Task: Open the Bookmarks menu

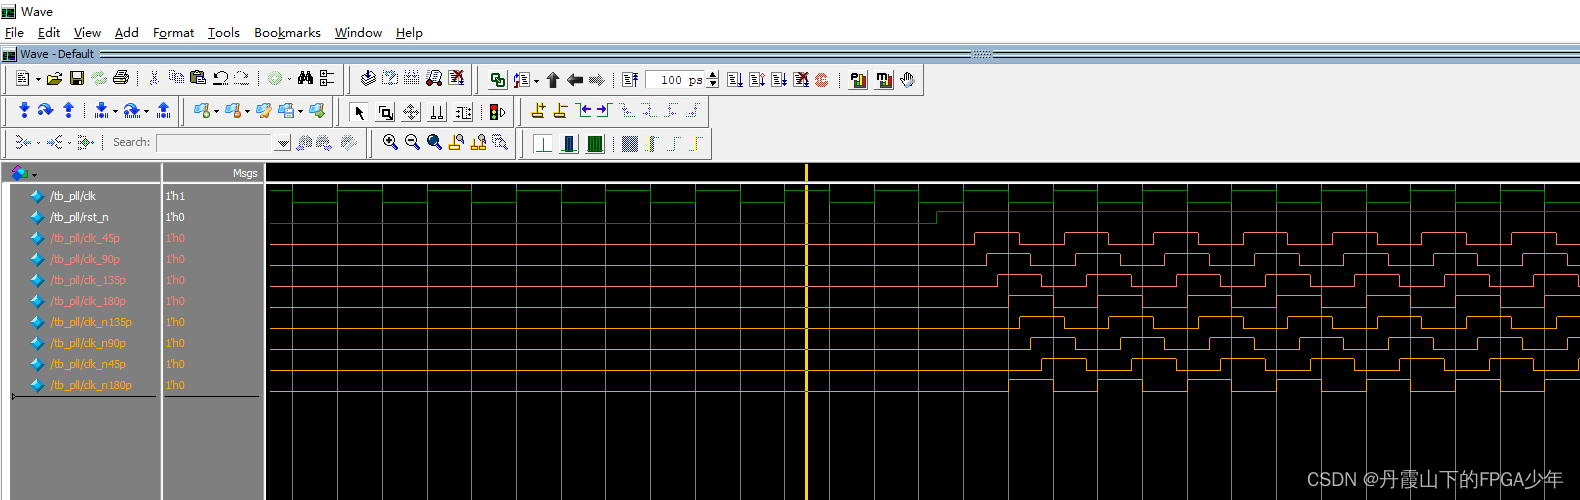Action: point(287,32)
